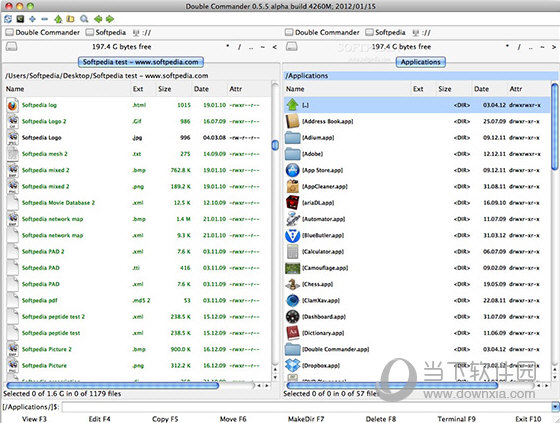Open left panel drive list icon
The width and height of the screenshot is (560, 423).
pos(11,46)
